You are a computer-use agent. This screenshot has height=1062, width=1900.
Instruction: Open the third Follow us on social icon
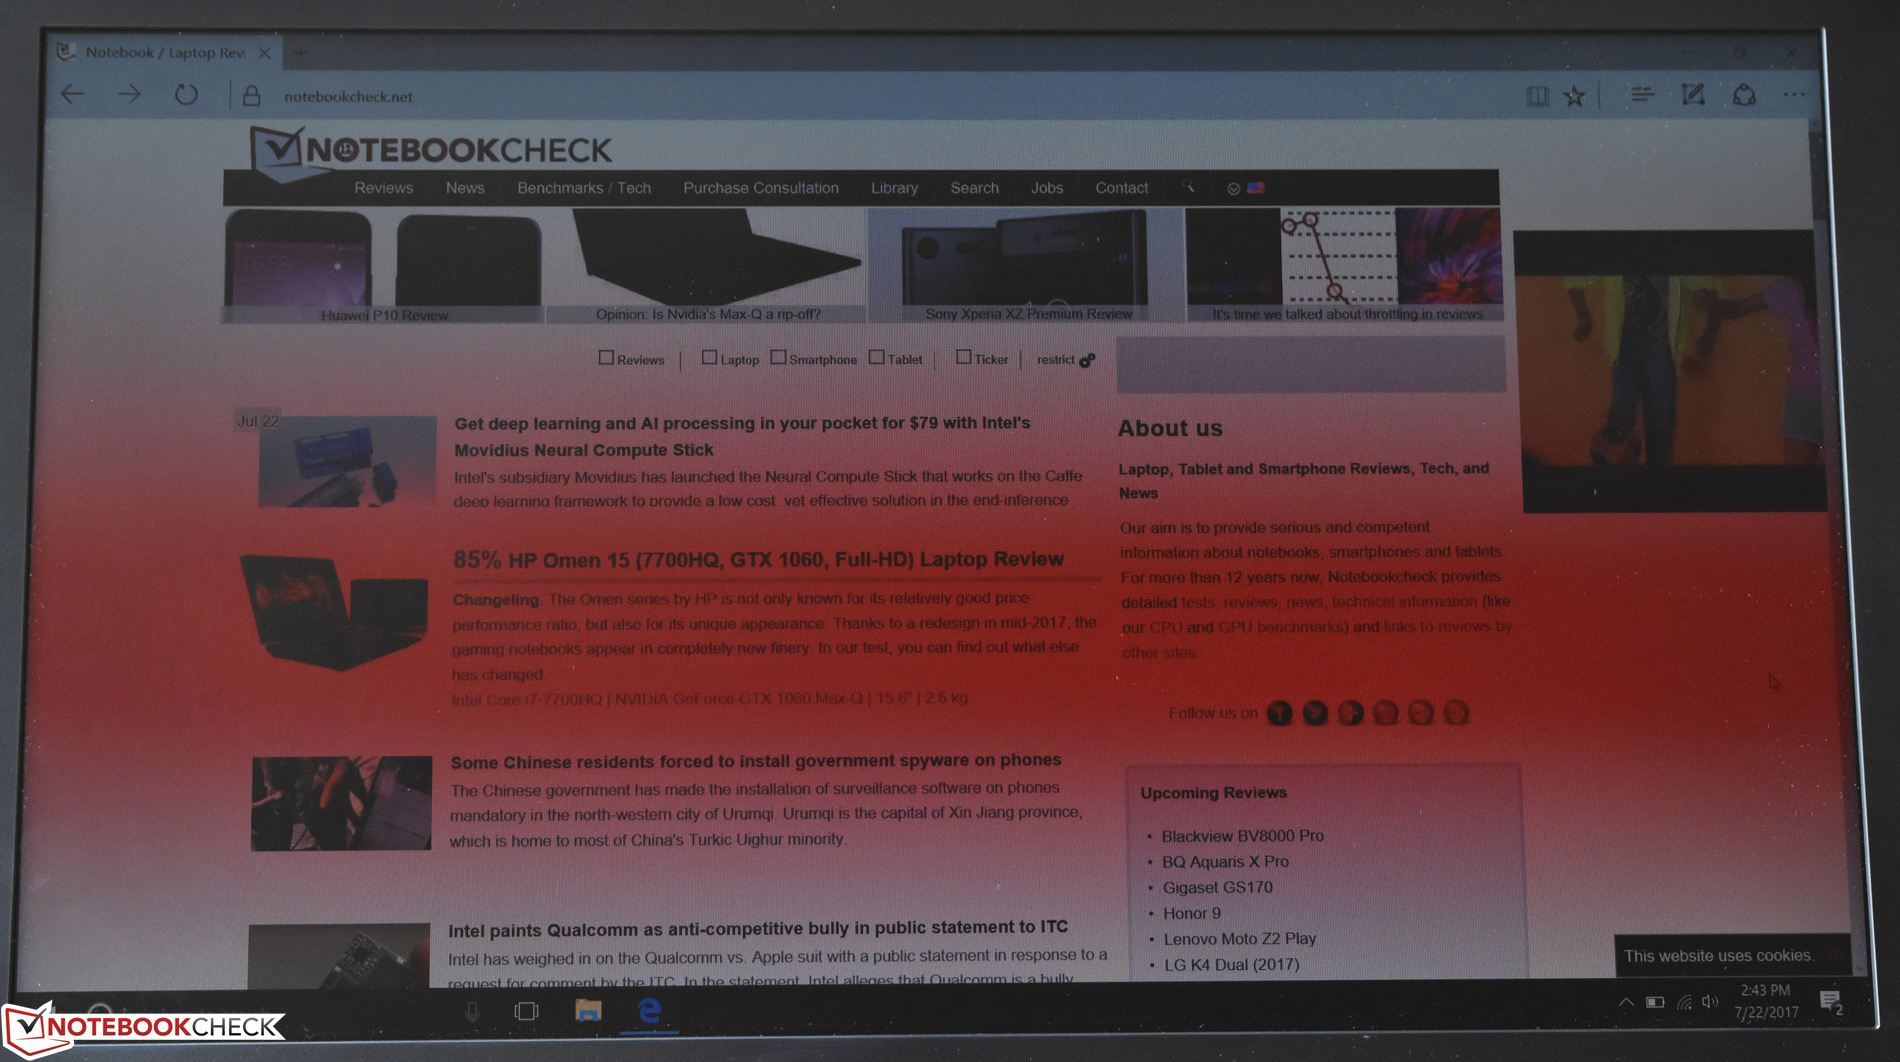click(x=1350, y=713)
